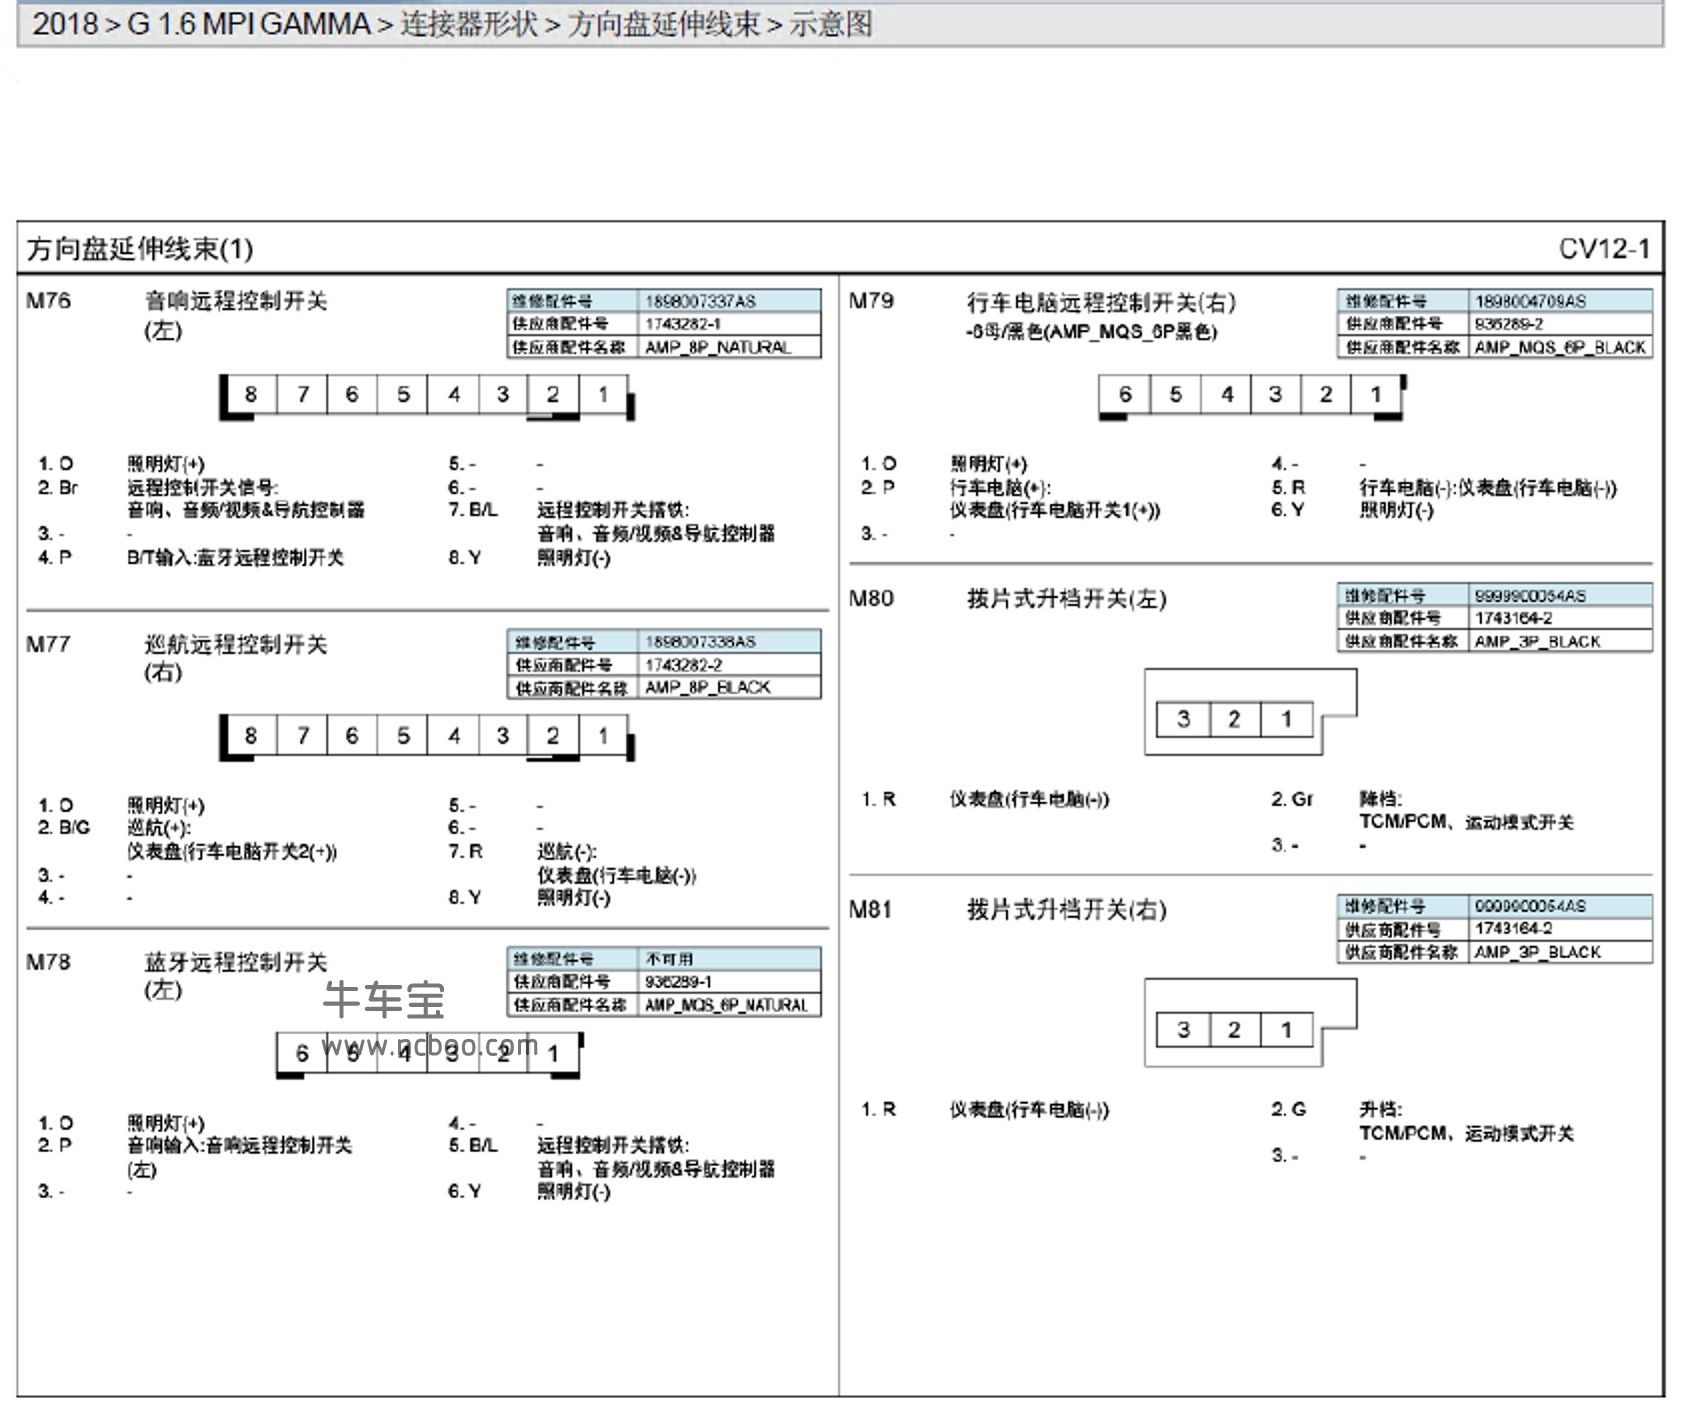Click the 方向盘延伸线束(1) diagram title
The image size is (1684, 1408).
pos(140,249)
